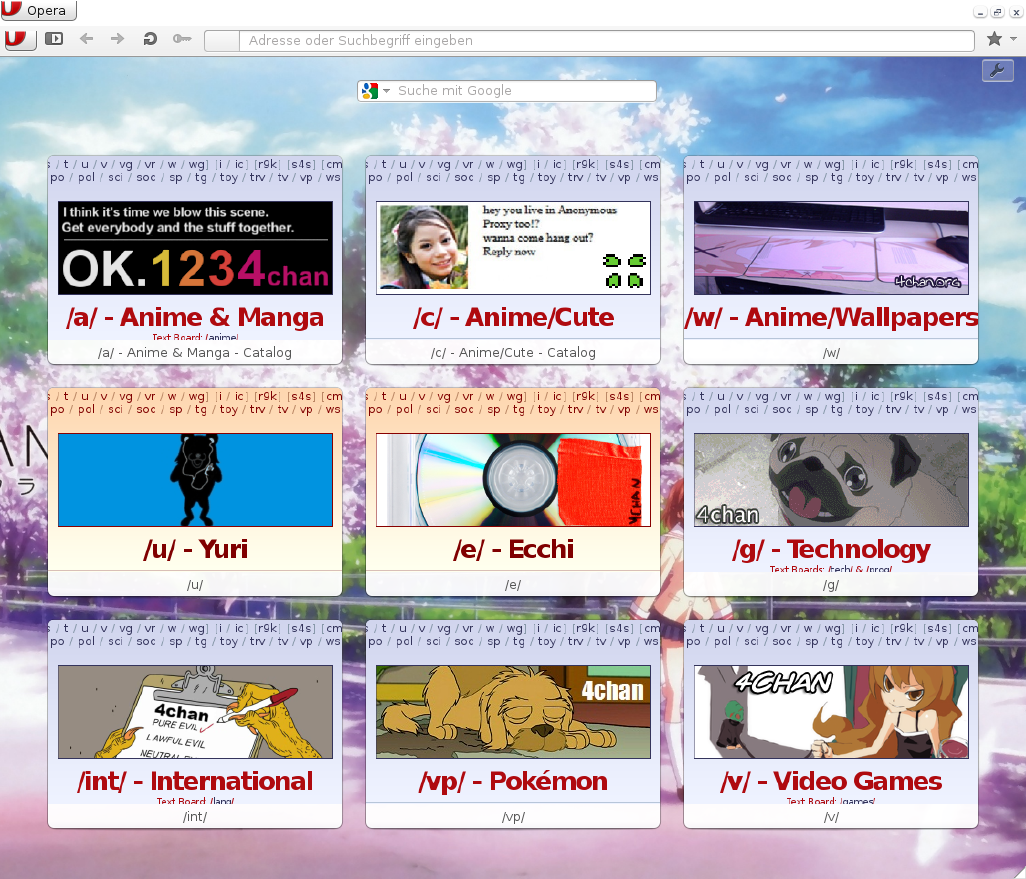This screenshot has width=1026, height=879.
Task: Toggle the side panel icon
Action: [x=54, y=39]
